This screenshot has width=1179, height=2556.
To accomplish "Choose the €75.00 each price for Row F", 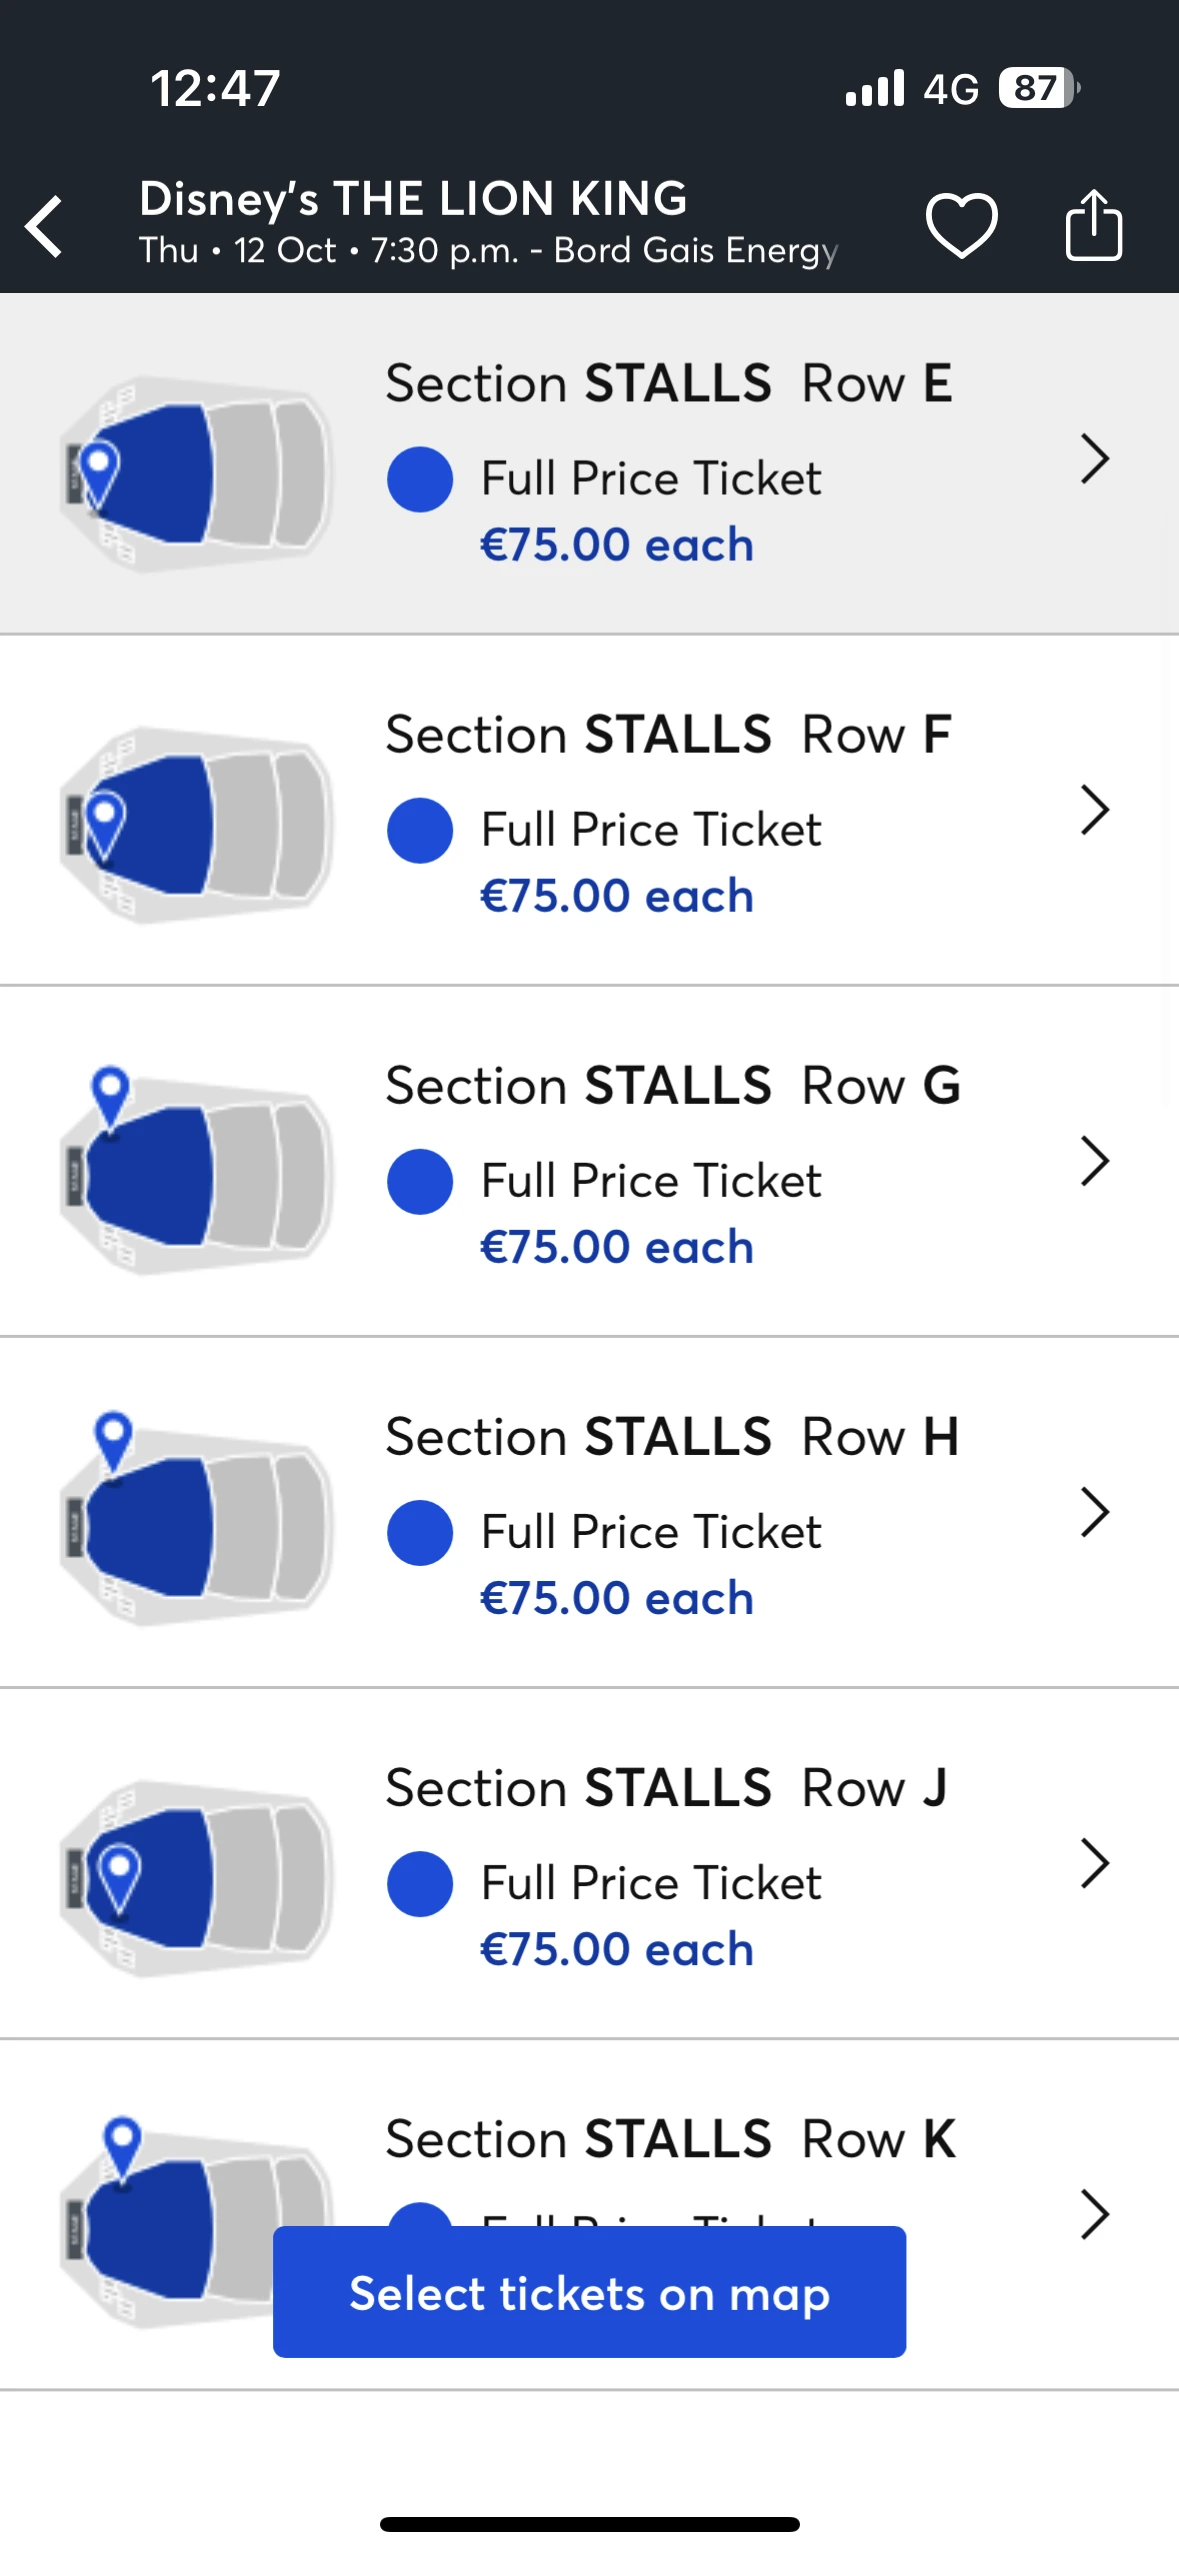I will tap(616, 896).
